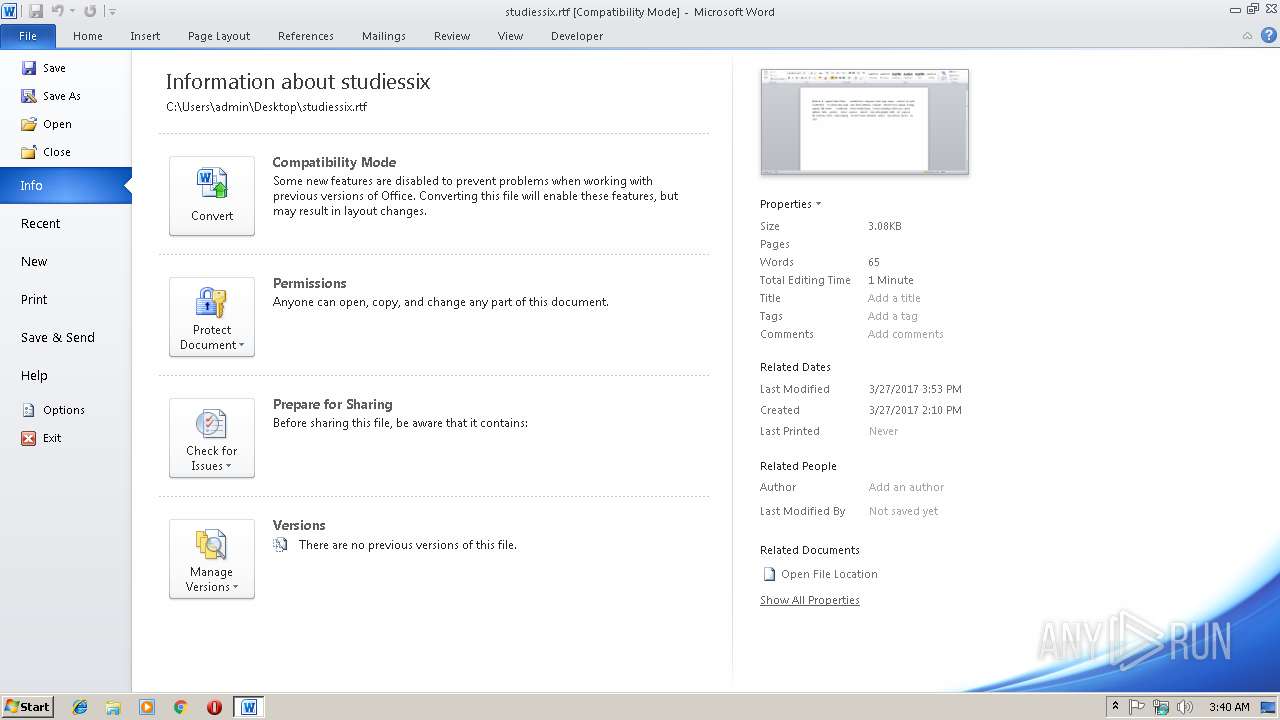Image resolution: width=1280 pixels, height=720 pixels.
Task: Click the Word taskbar button
Action: 249,707
